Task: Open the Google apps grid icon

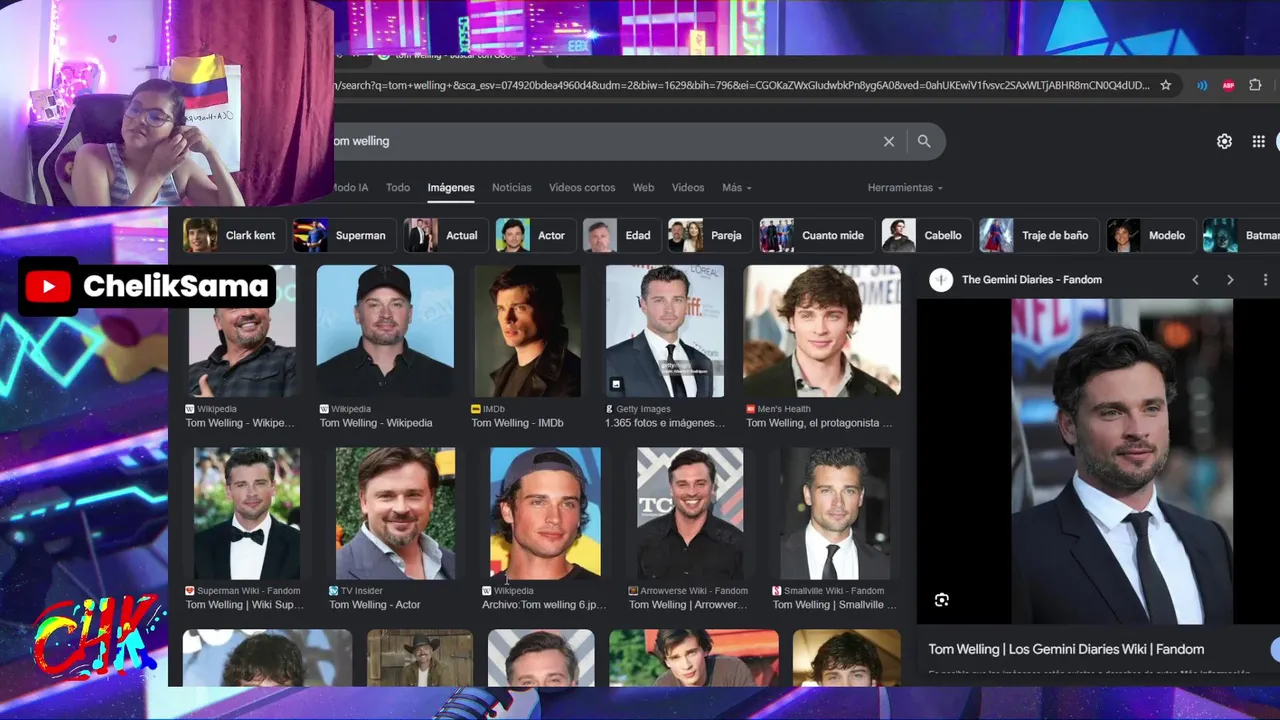Action: click(1258, 141)
